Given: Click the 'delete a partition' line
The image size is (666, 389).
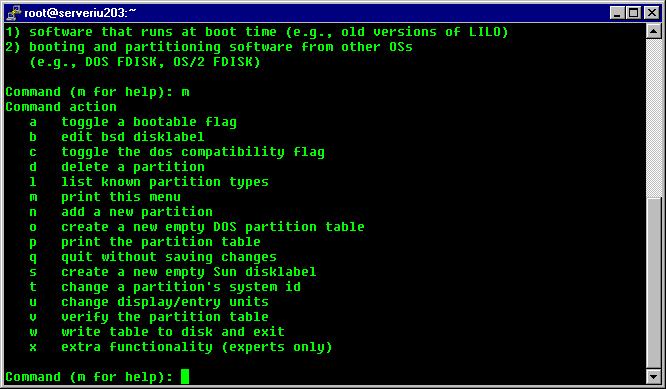Looking at the screenshot, I should (117, 167).
